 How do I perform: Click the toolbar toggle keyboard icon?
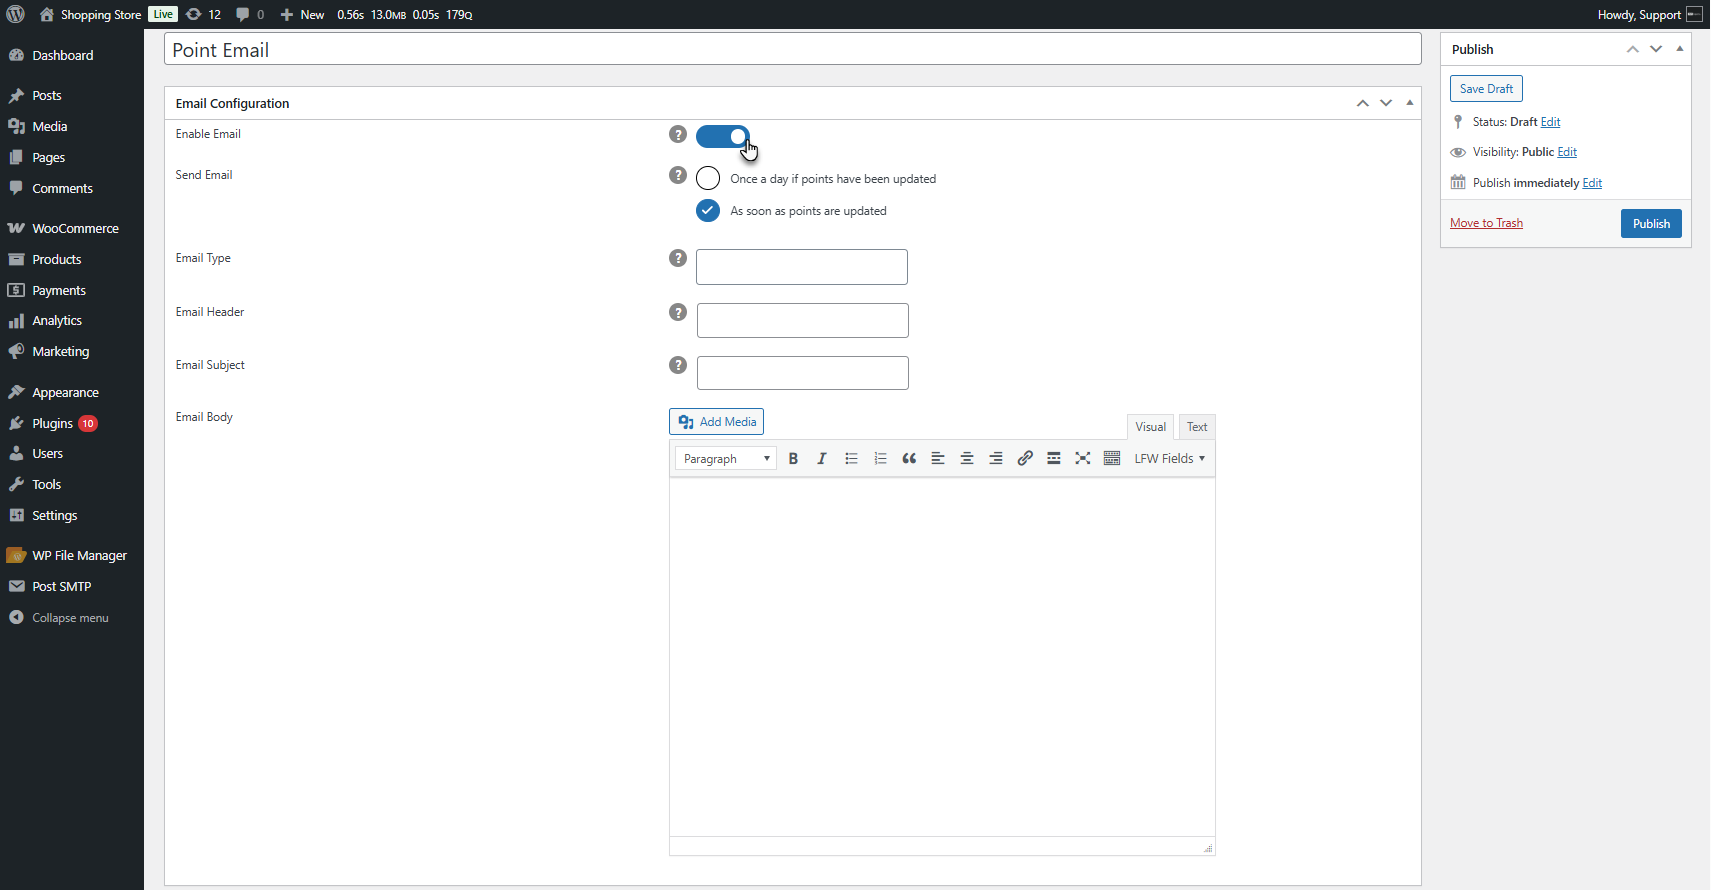coord(1112,458)
